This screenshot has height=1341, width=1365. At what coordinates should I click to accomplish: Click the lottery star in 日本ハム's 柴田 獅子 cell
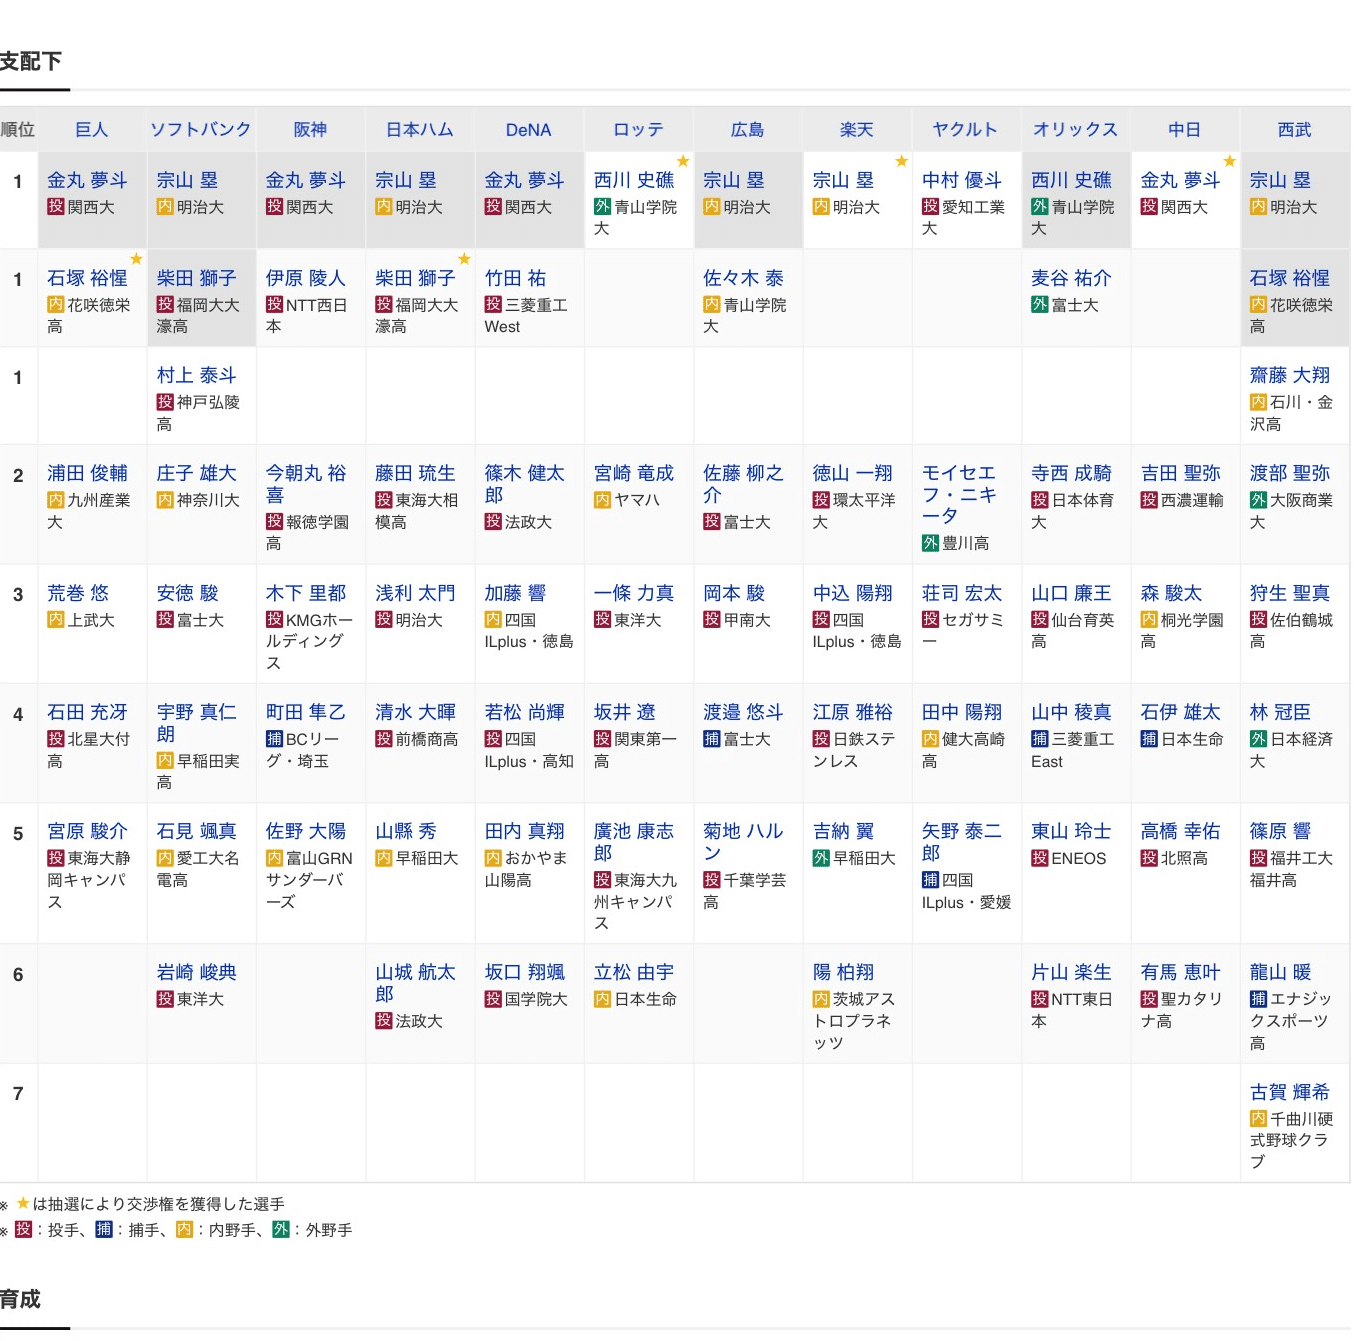[464, 259]
